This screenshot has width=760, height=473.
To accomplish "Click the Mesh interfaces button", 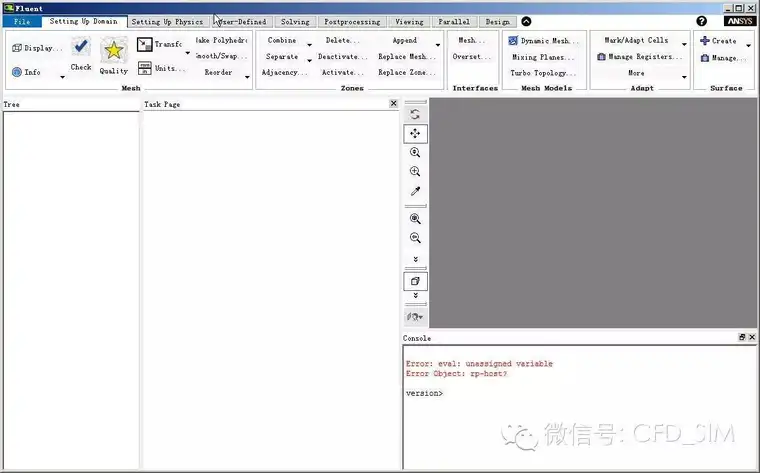I will (471, 40).
